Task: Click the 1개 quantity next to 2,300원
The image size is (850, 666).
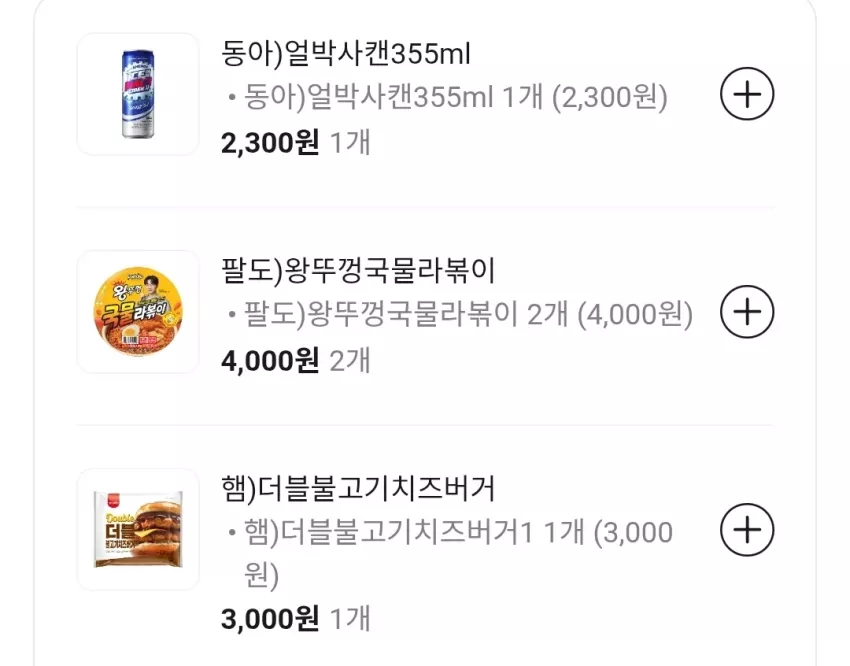Action: (350, 143)
